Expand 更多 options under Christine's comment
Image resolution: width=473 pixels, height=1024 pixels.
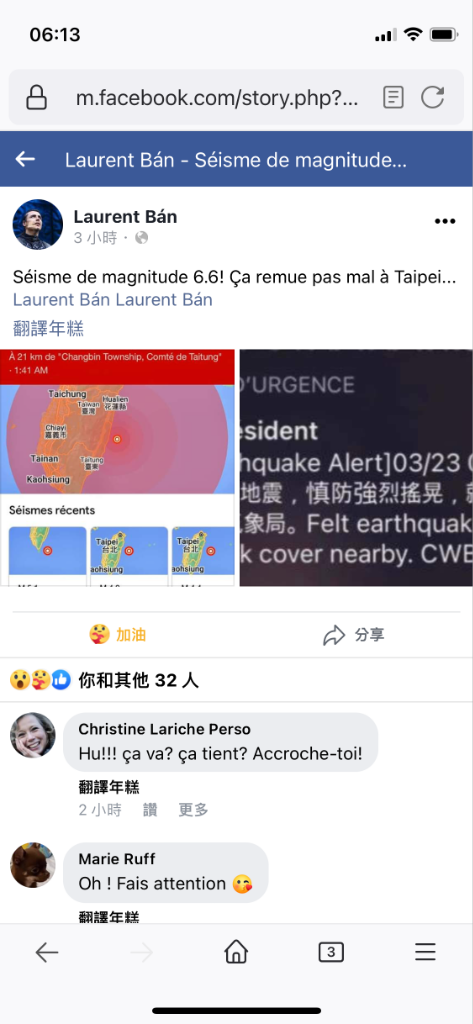click(x=193, y=810)
